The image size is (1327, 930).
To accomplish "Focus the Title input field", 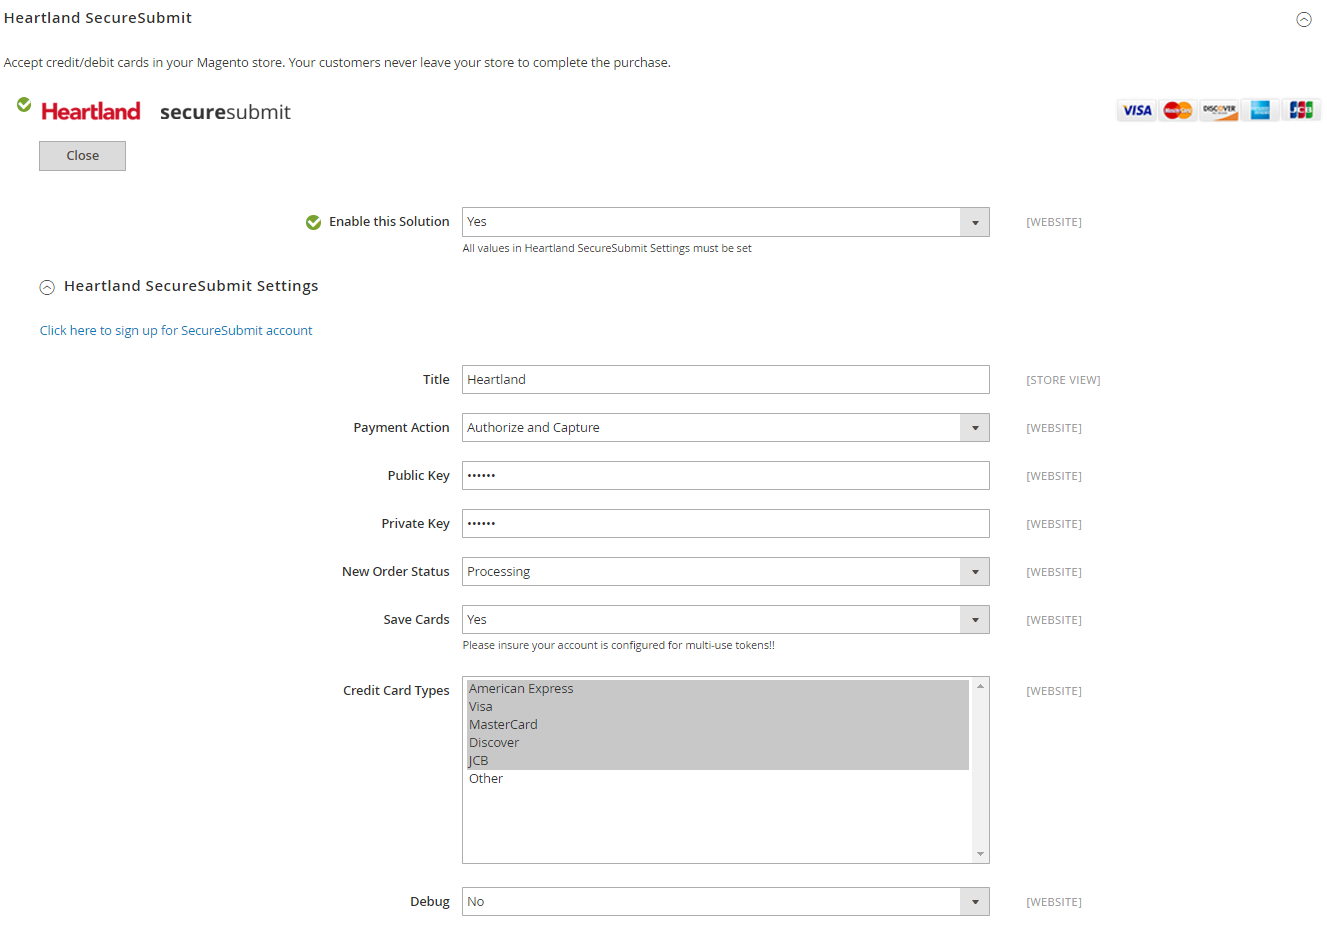I will point(725,379).
